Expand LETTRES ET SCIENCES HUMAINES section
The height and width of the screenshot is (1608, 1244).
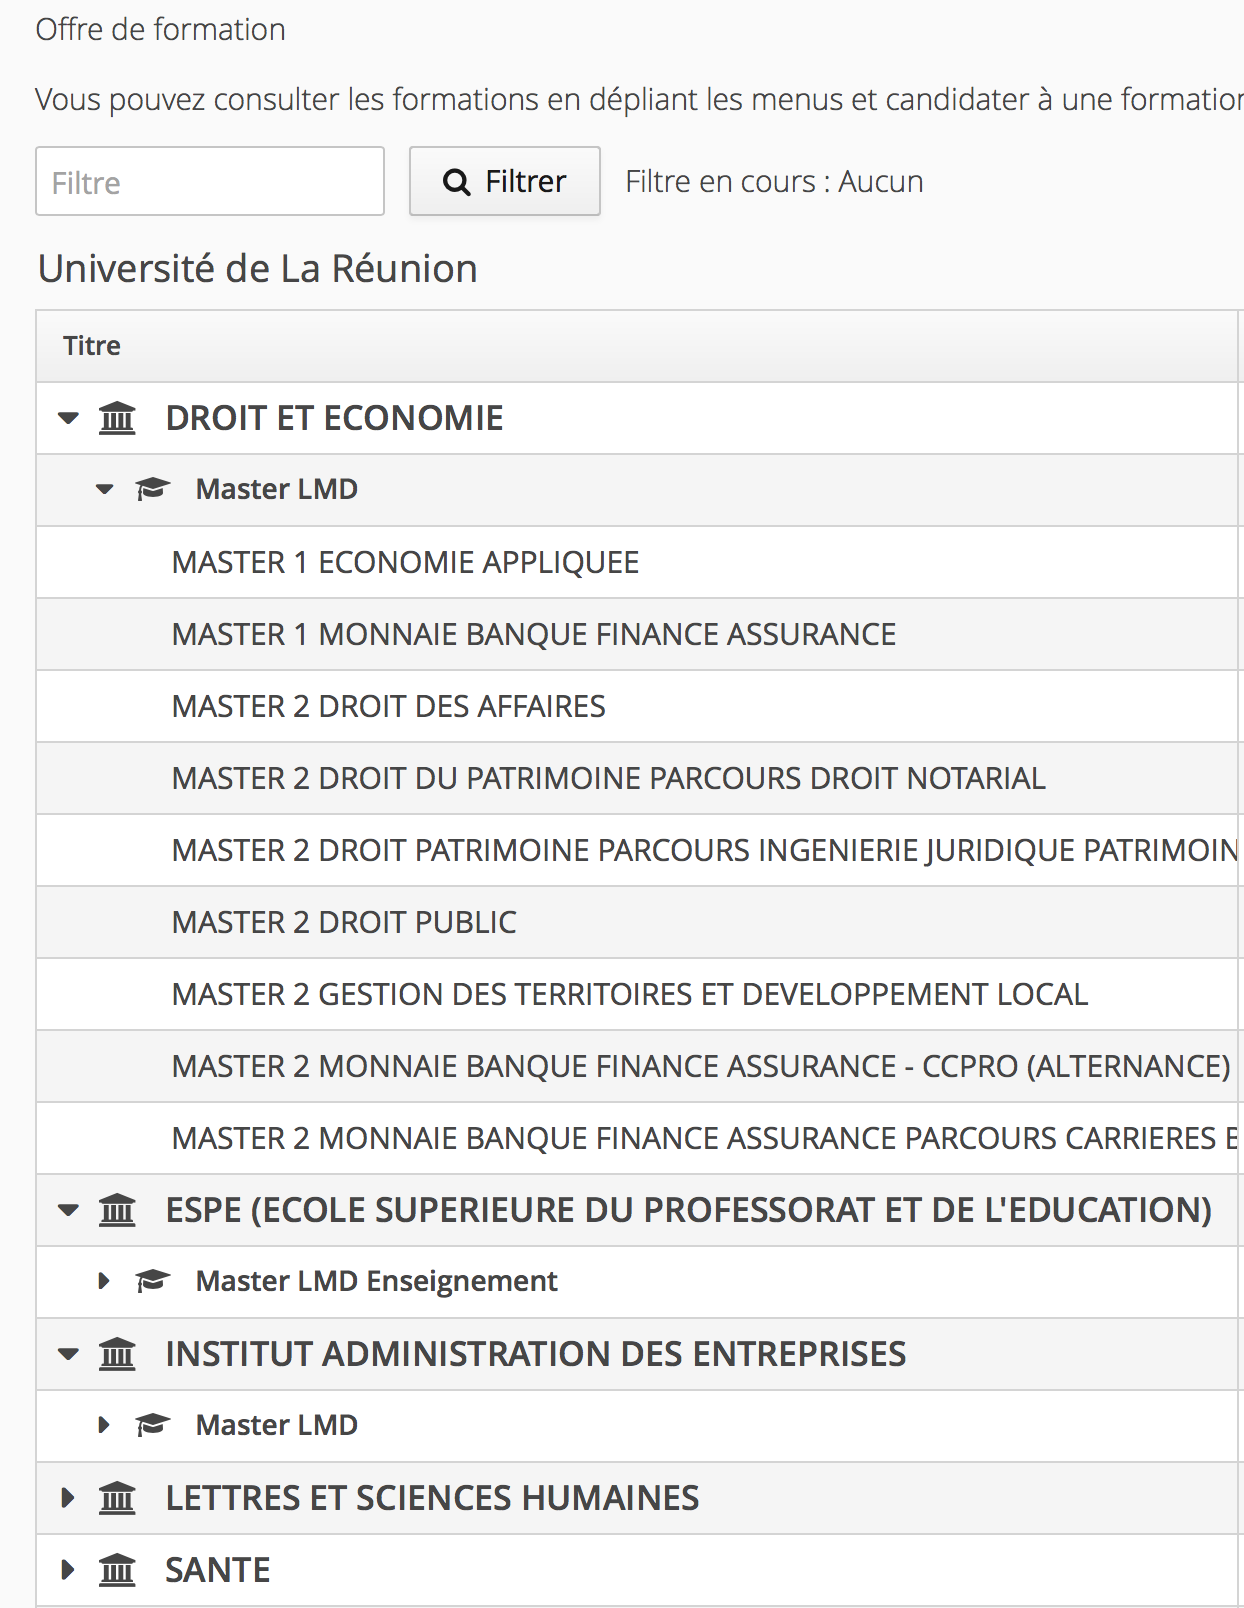click(68, 1498)
